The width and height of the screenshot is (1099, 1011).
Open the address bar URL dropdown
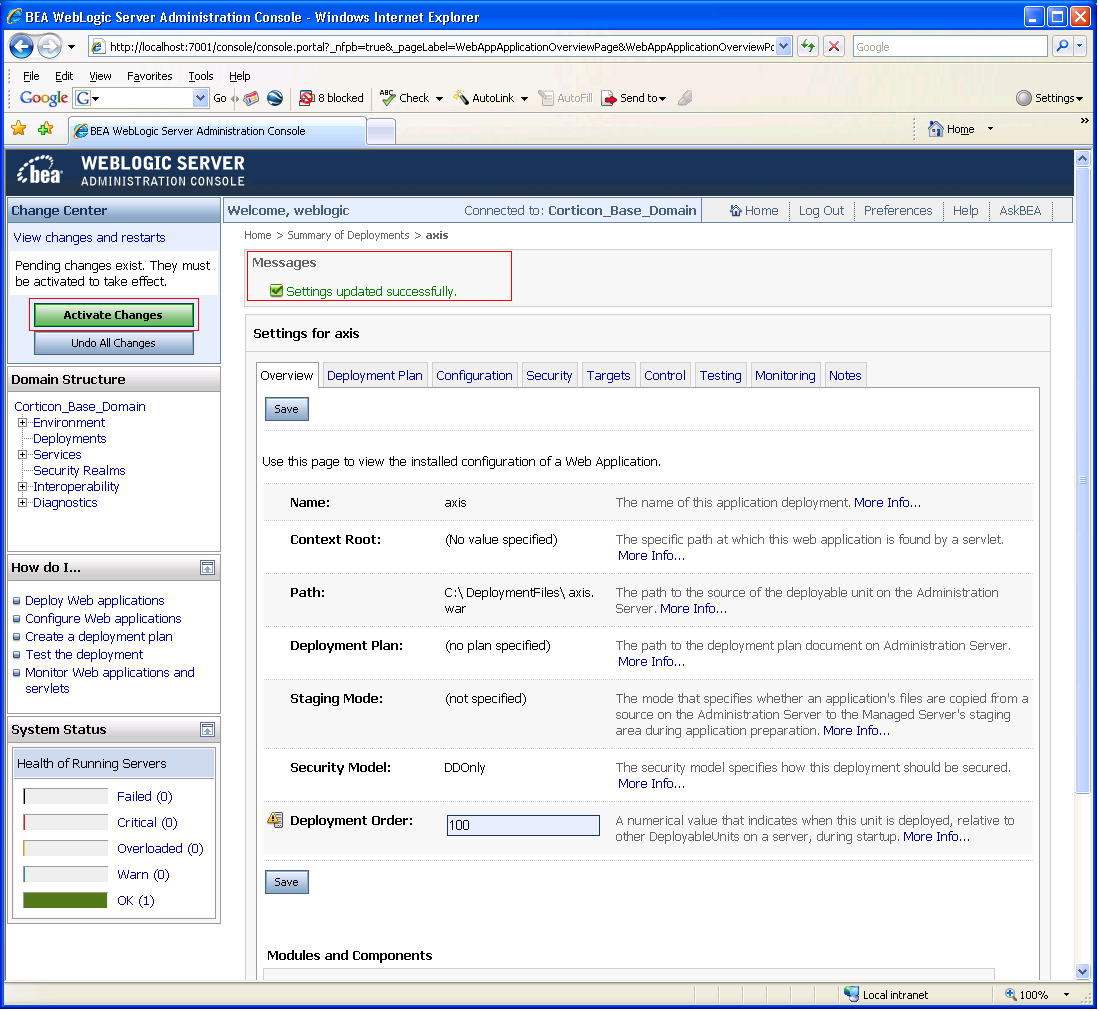784,46
